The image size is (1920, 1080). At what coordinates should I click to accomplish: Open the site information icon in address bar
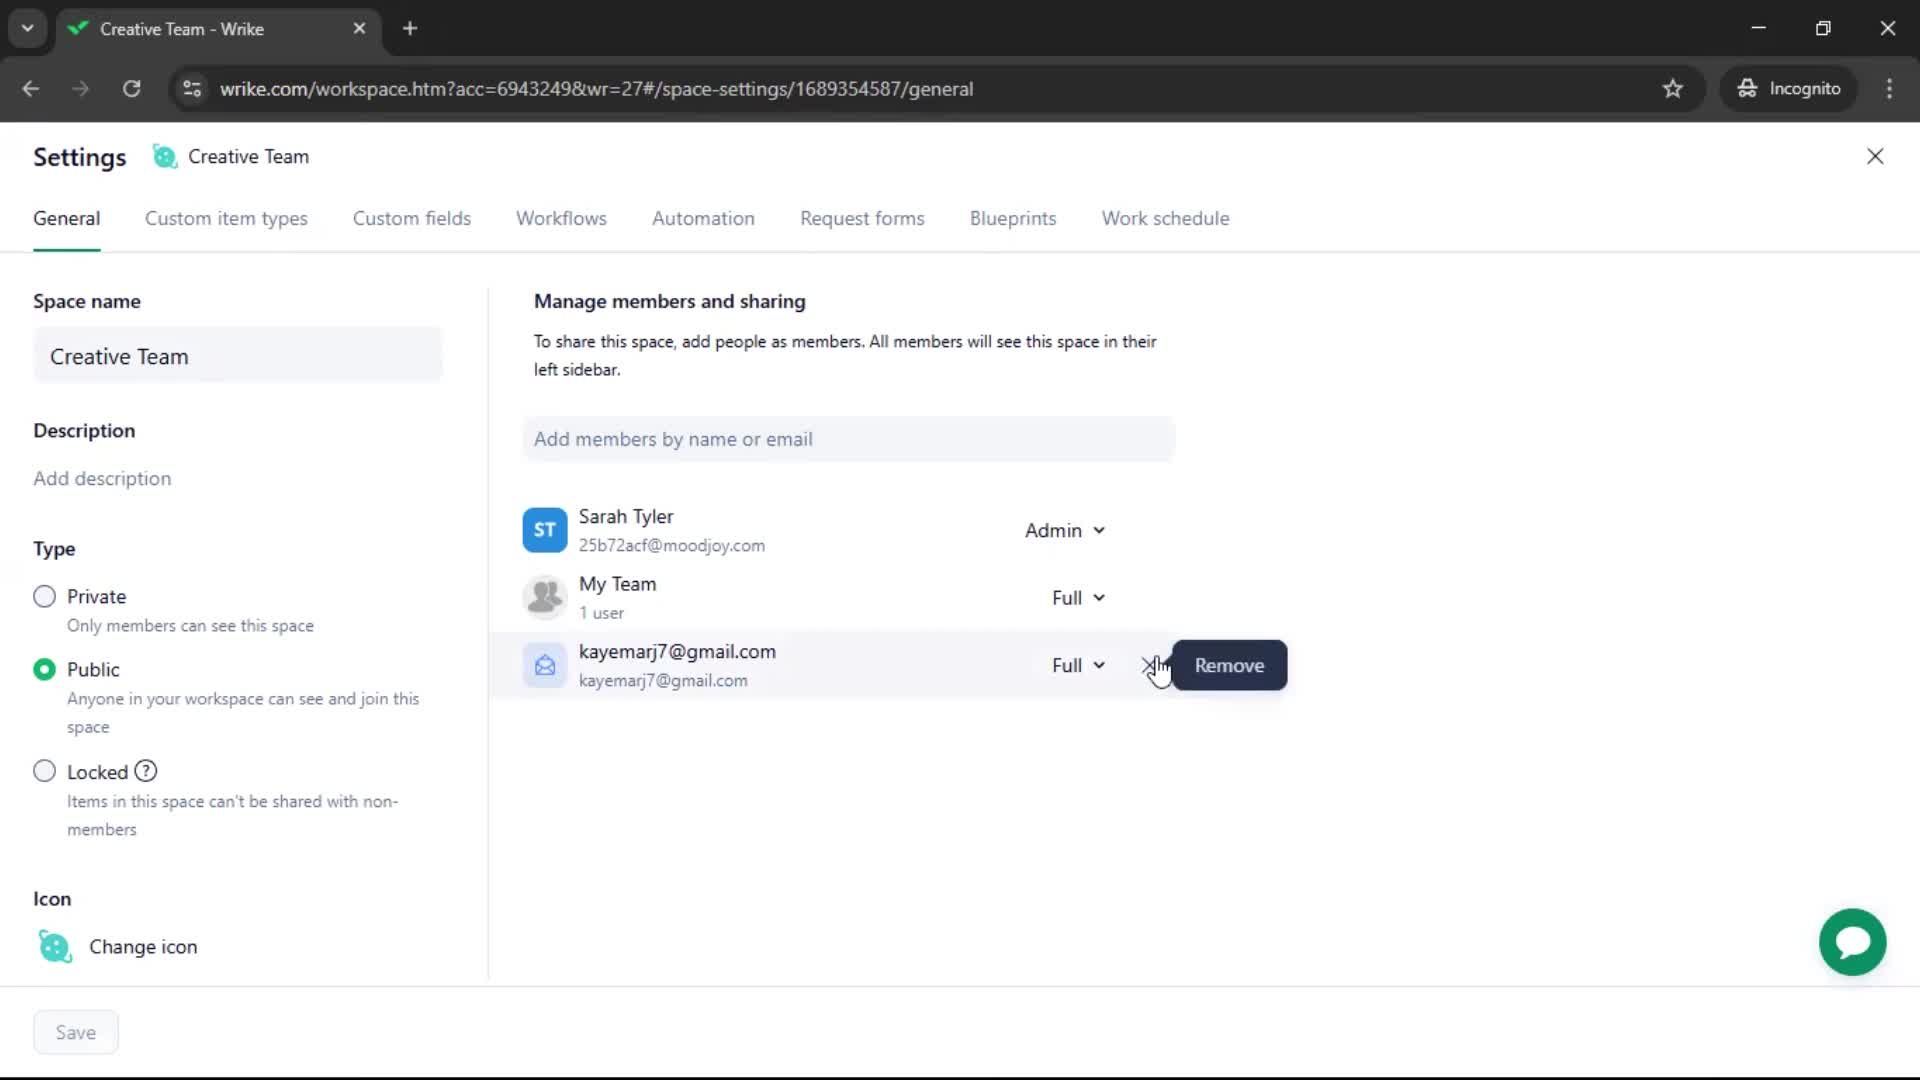pos(192,88)
